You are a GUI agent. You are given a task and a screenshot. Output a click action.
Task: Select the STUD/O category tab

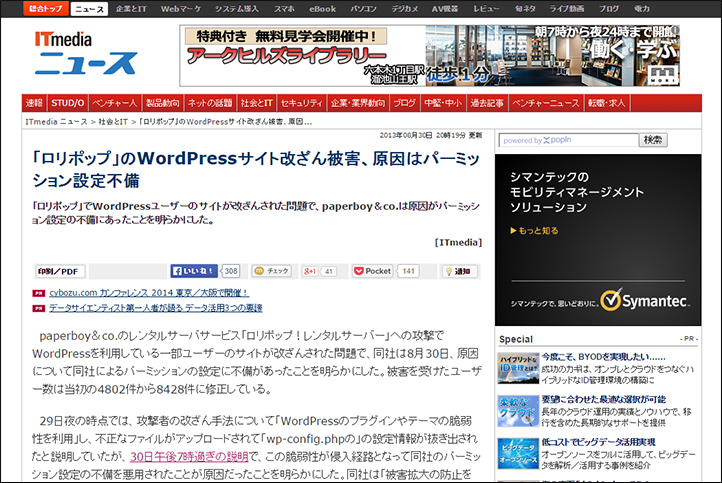[x=68, y=103]
